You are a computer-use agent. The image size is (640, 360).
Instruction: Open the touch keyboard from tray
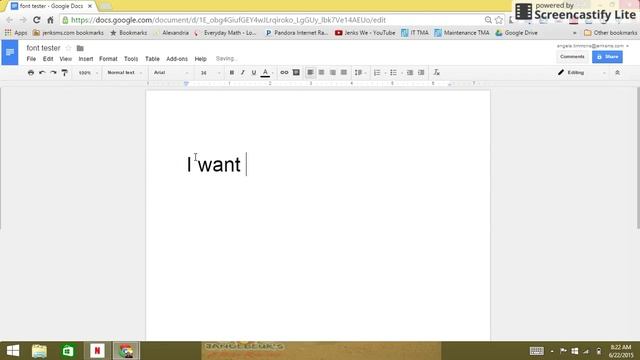536,351
